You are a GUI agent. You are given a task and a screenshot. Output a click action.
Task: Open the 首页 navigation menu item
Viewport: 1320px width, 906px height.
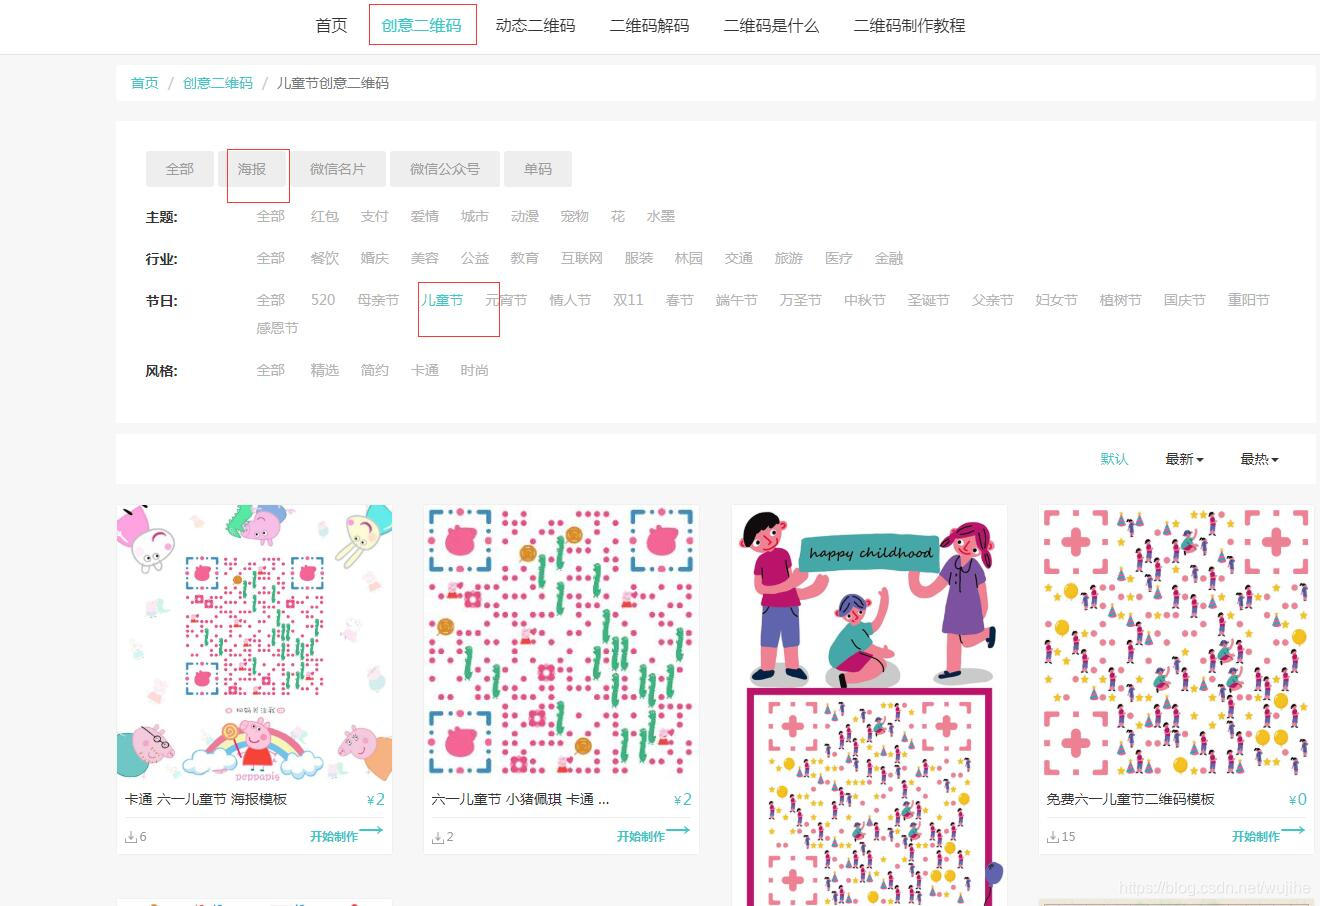(331, 25)
